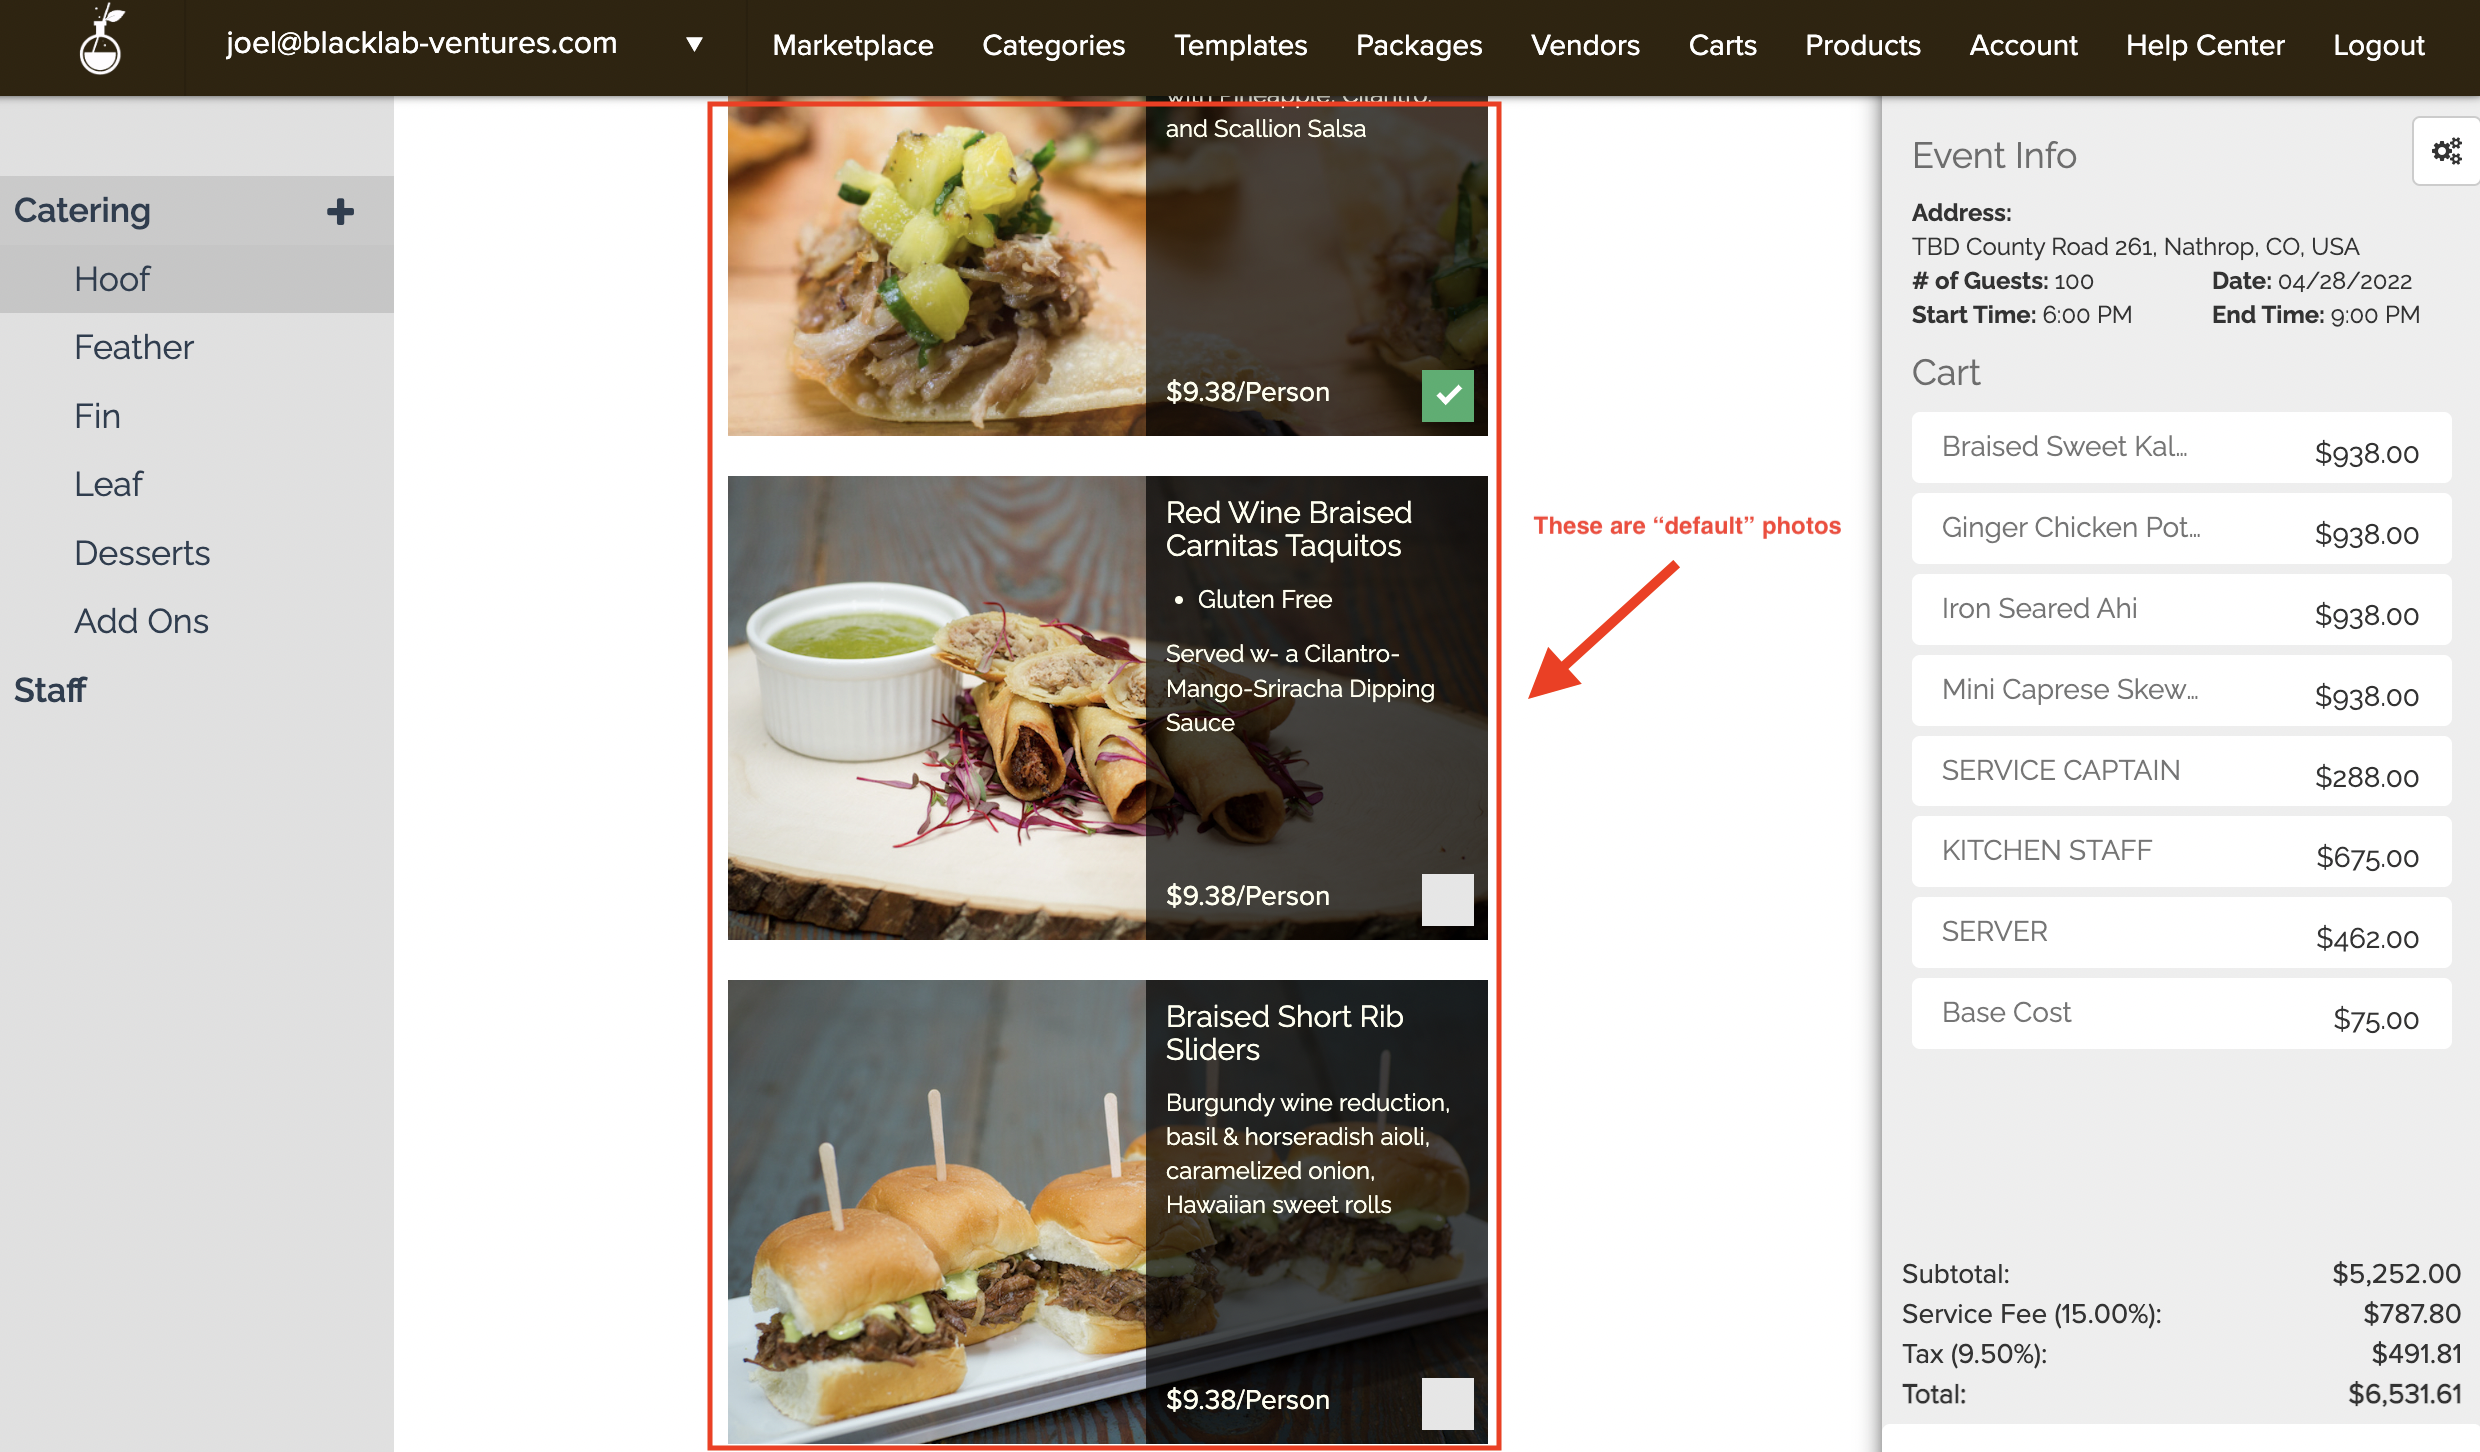Click the carnitas taquitos photo thumbnail
This screenshot has height=1452, width=2480.
point(936,708)
